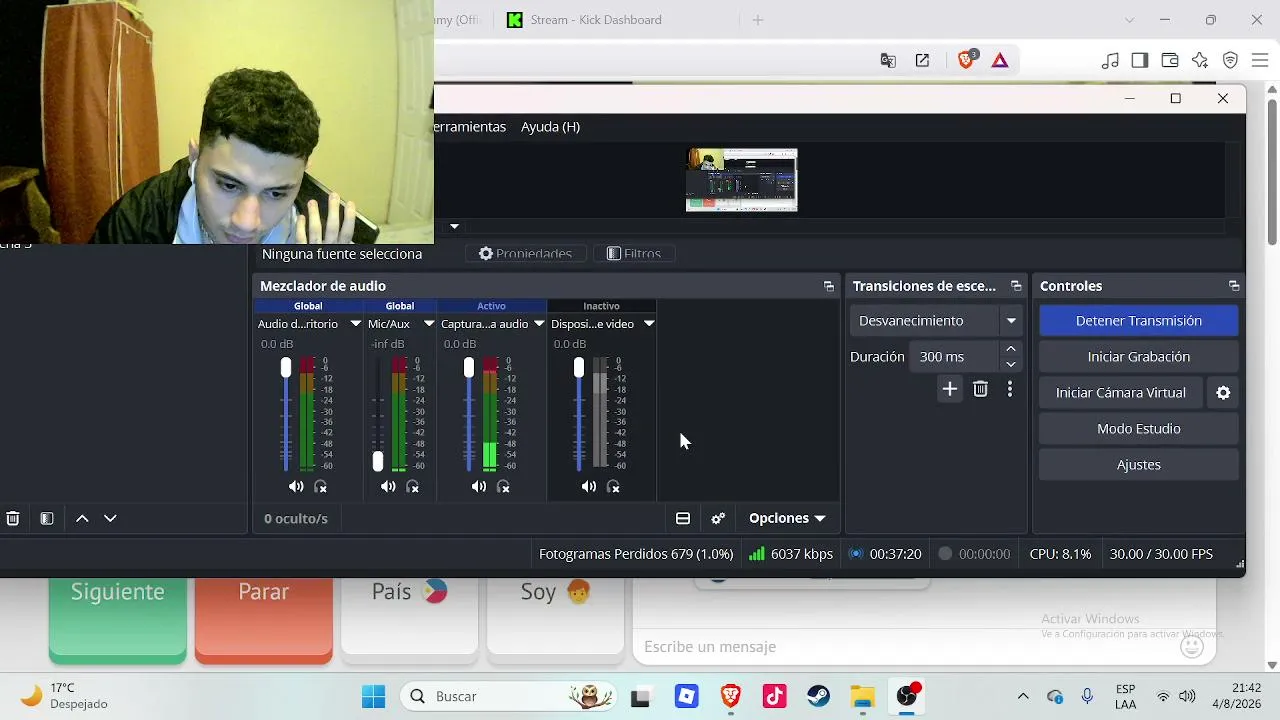Open Ajustes in Controles panel
1280x720 pixels.
click(1139, 465)
